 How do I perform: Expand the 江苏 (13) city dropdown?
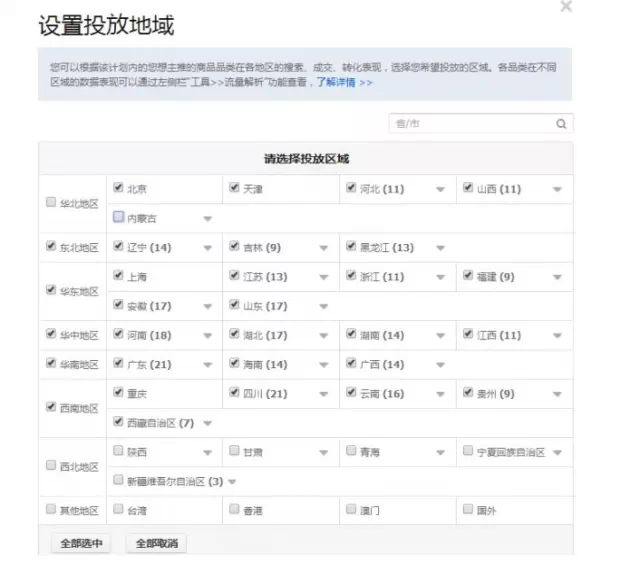click(324, 278)
